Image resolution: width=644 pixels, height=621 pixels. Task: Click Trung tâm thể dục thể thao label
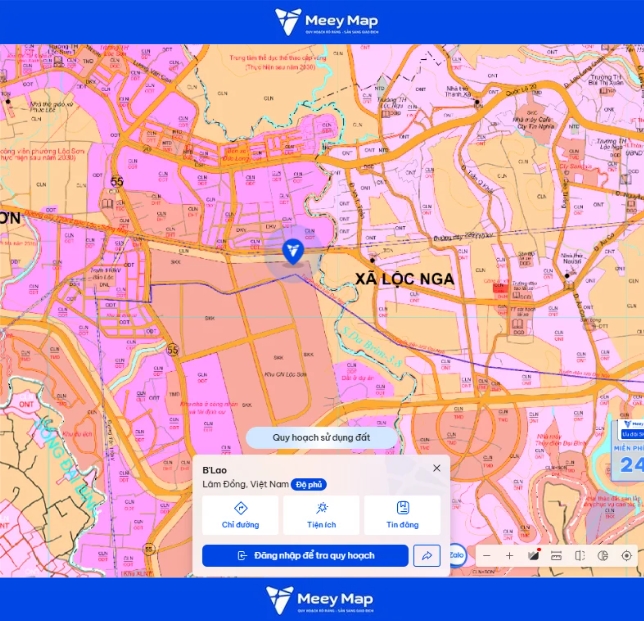tap(278, 62)
